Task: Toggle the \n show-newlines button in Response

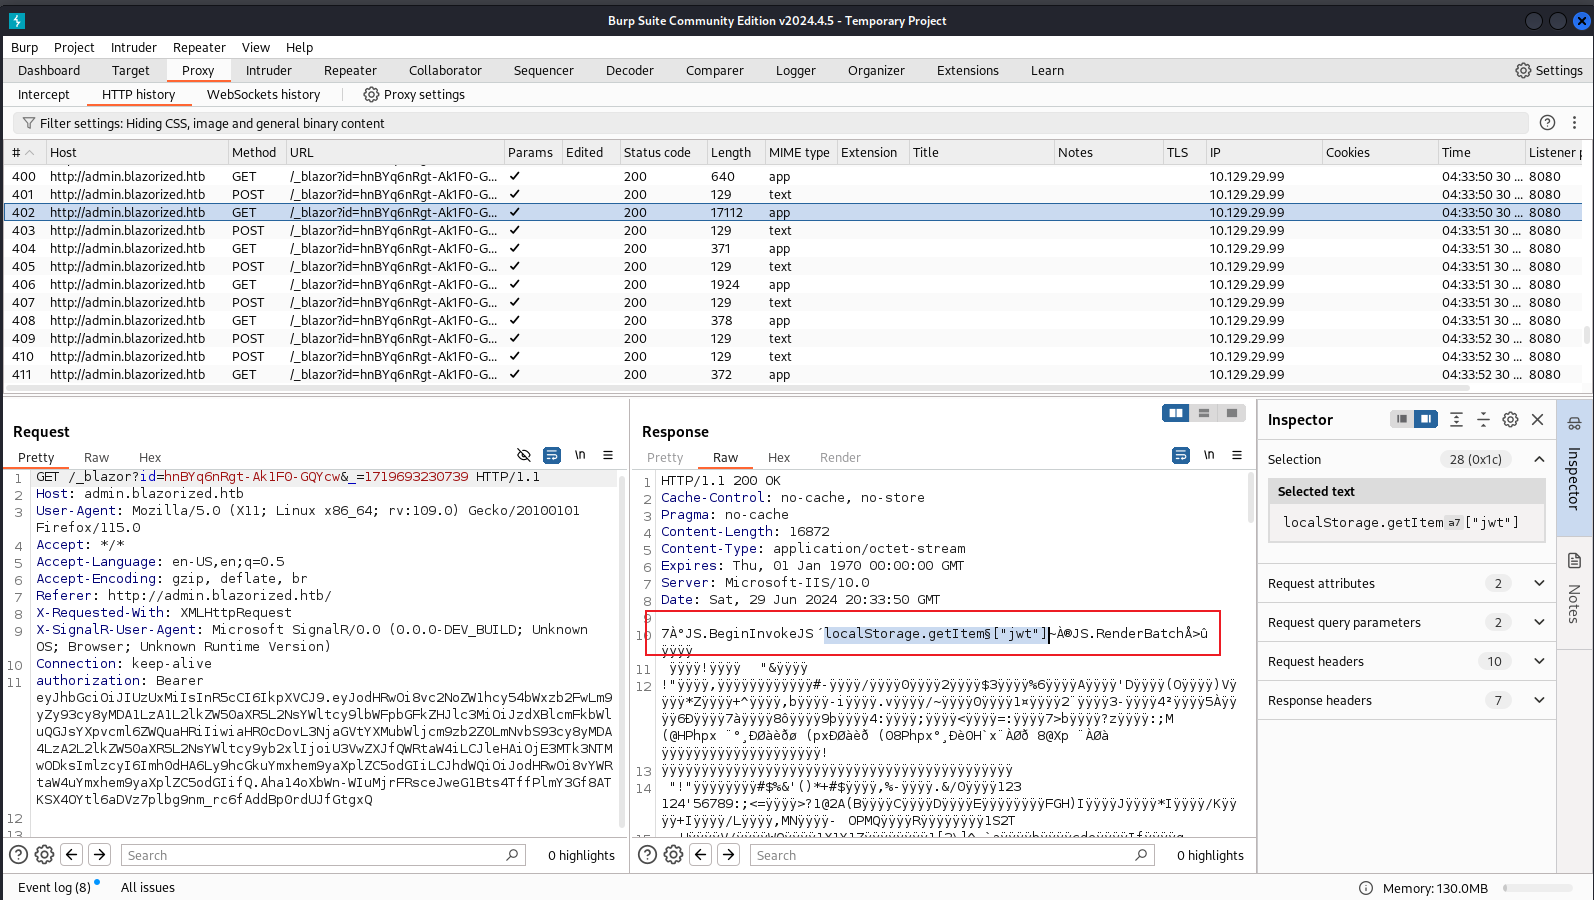Action: pyautogui.click(x=1209, y=455)
